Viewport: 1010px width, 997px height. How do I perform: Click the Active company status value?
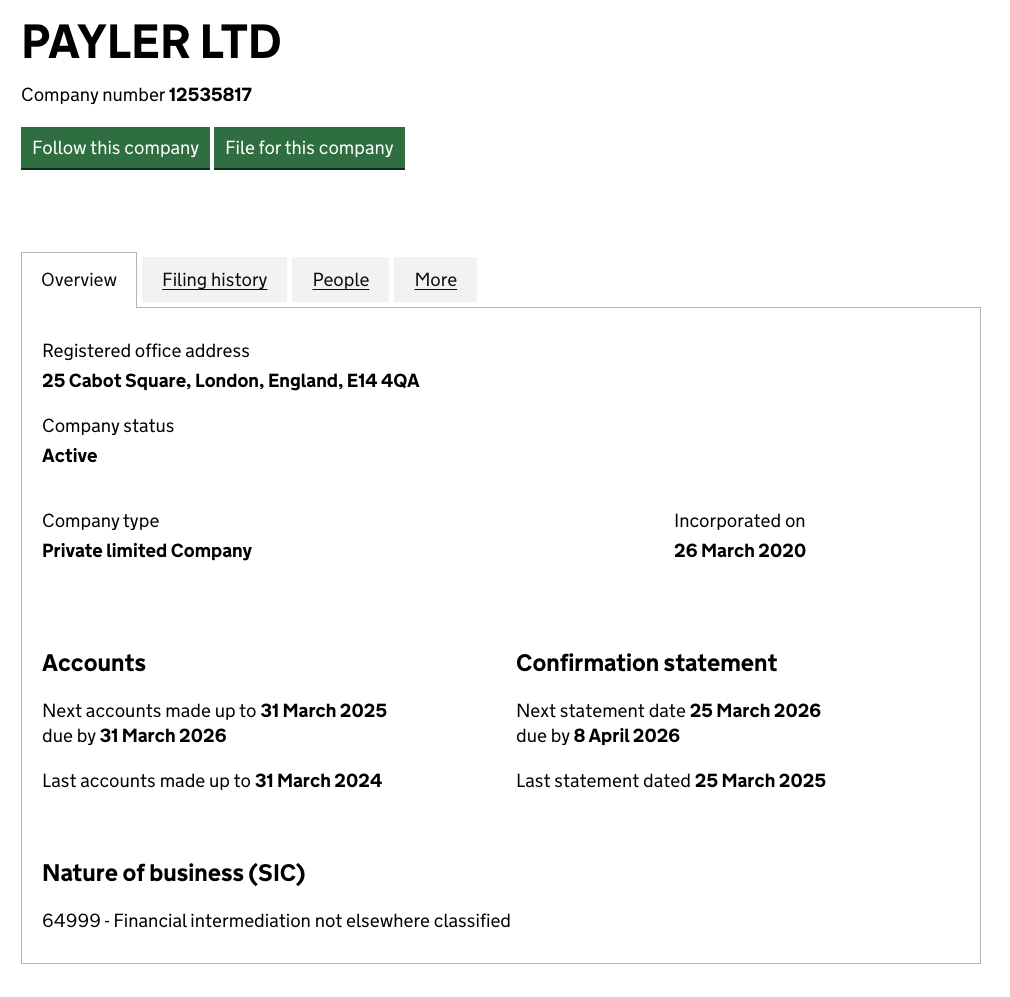70,456
